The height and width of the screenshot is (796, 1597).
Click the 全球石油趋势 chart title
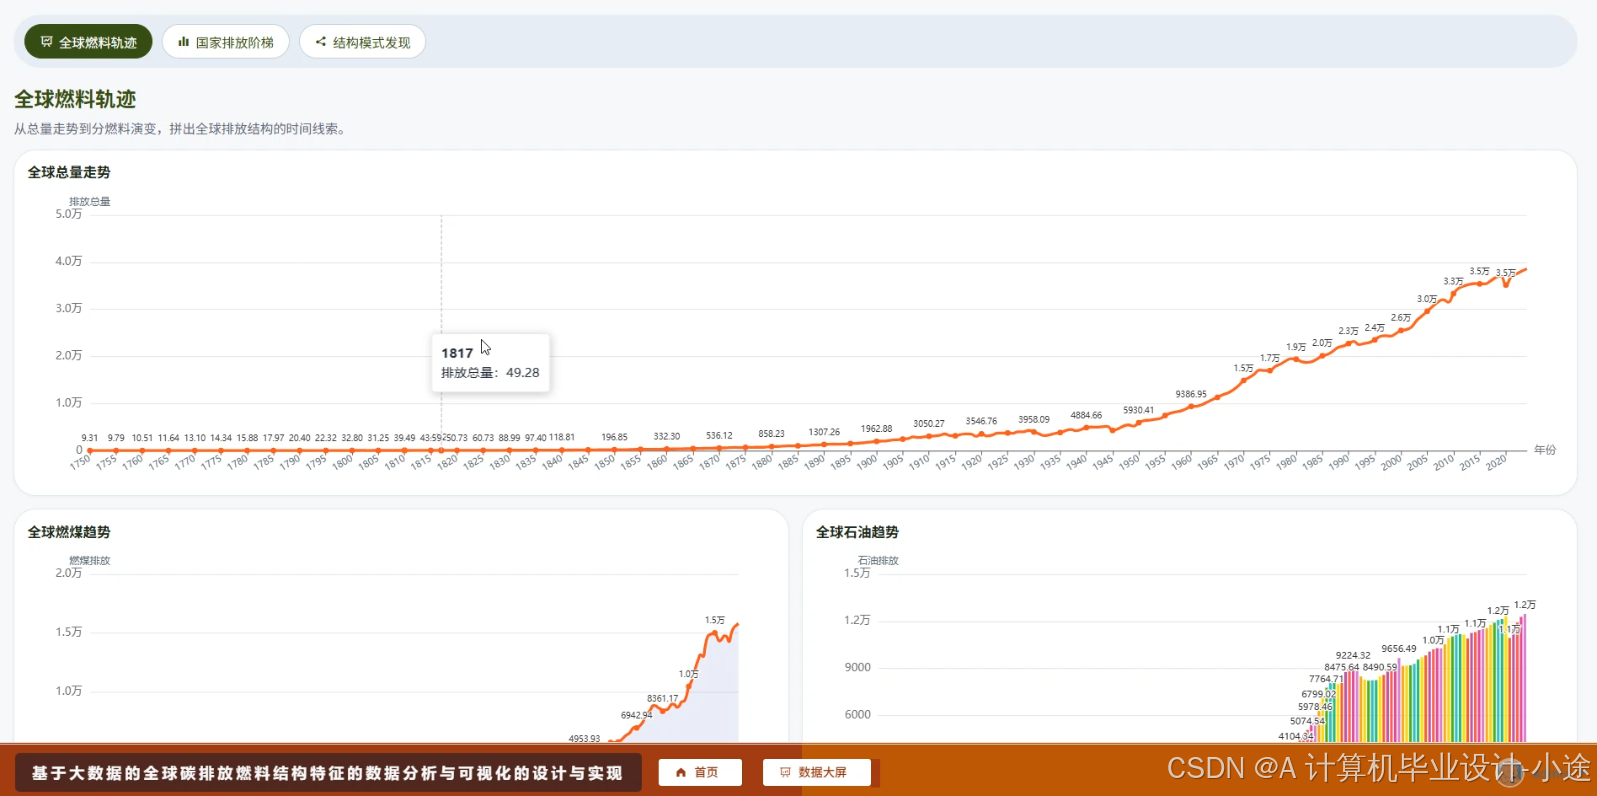[x=857, y=532]
